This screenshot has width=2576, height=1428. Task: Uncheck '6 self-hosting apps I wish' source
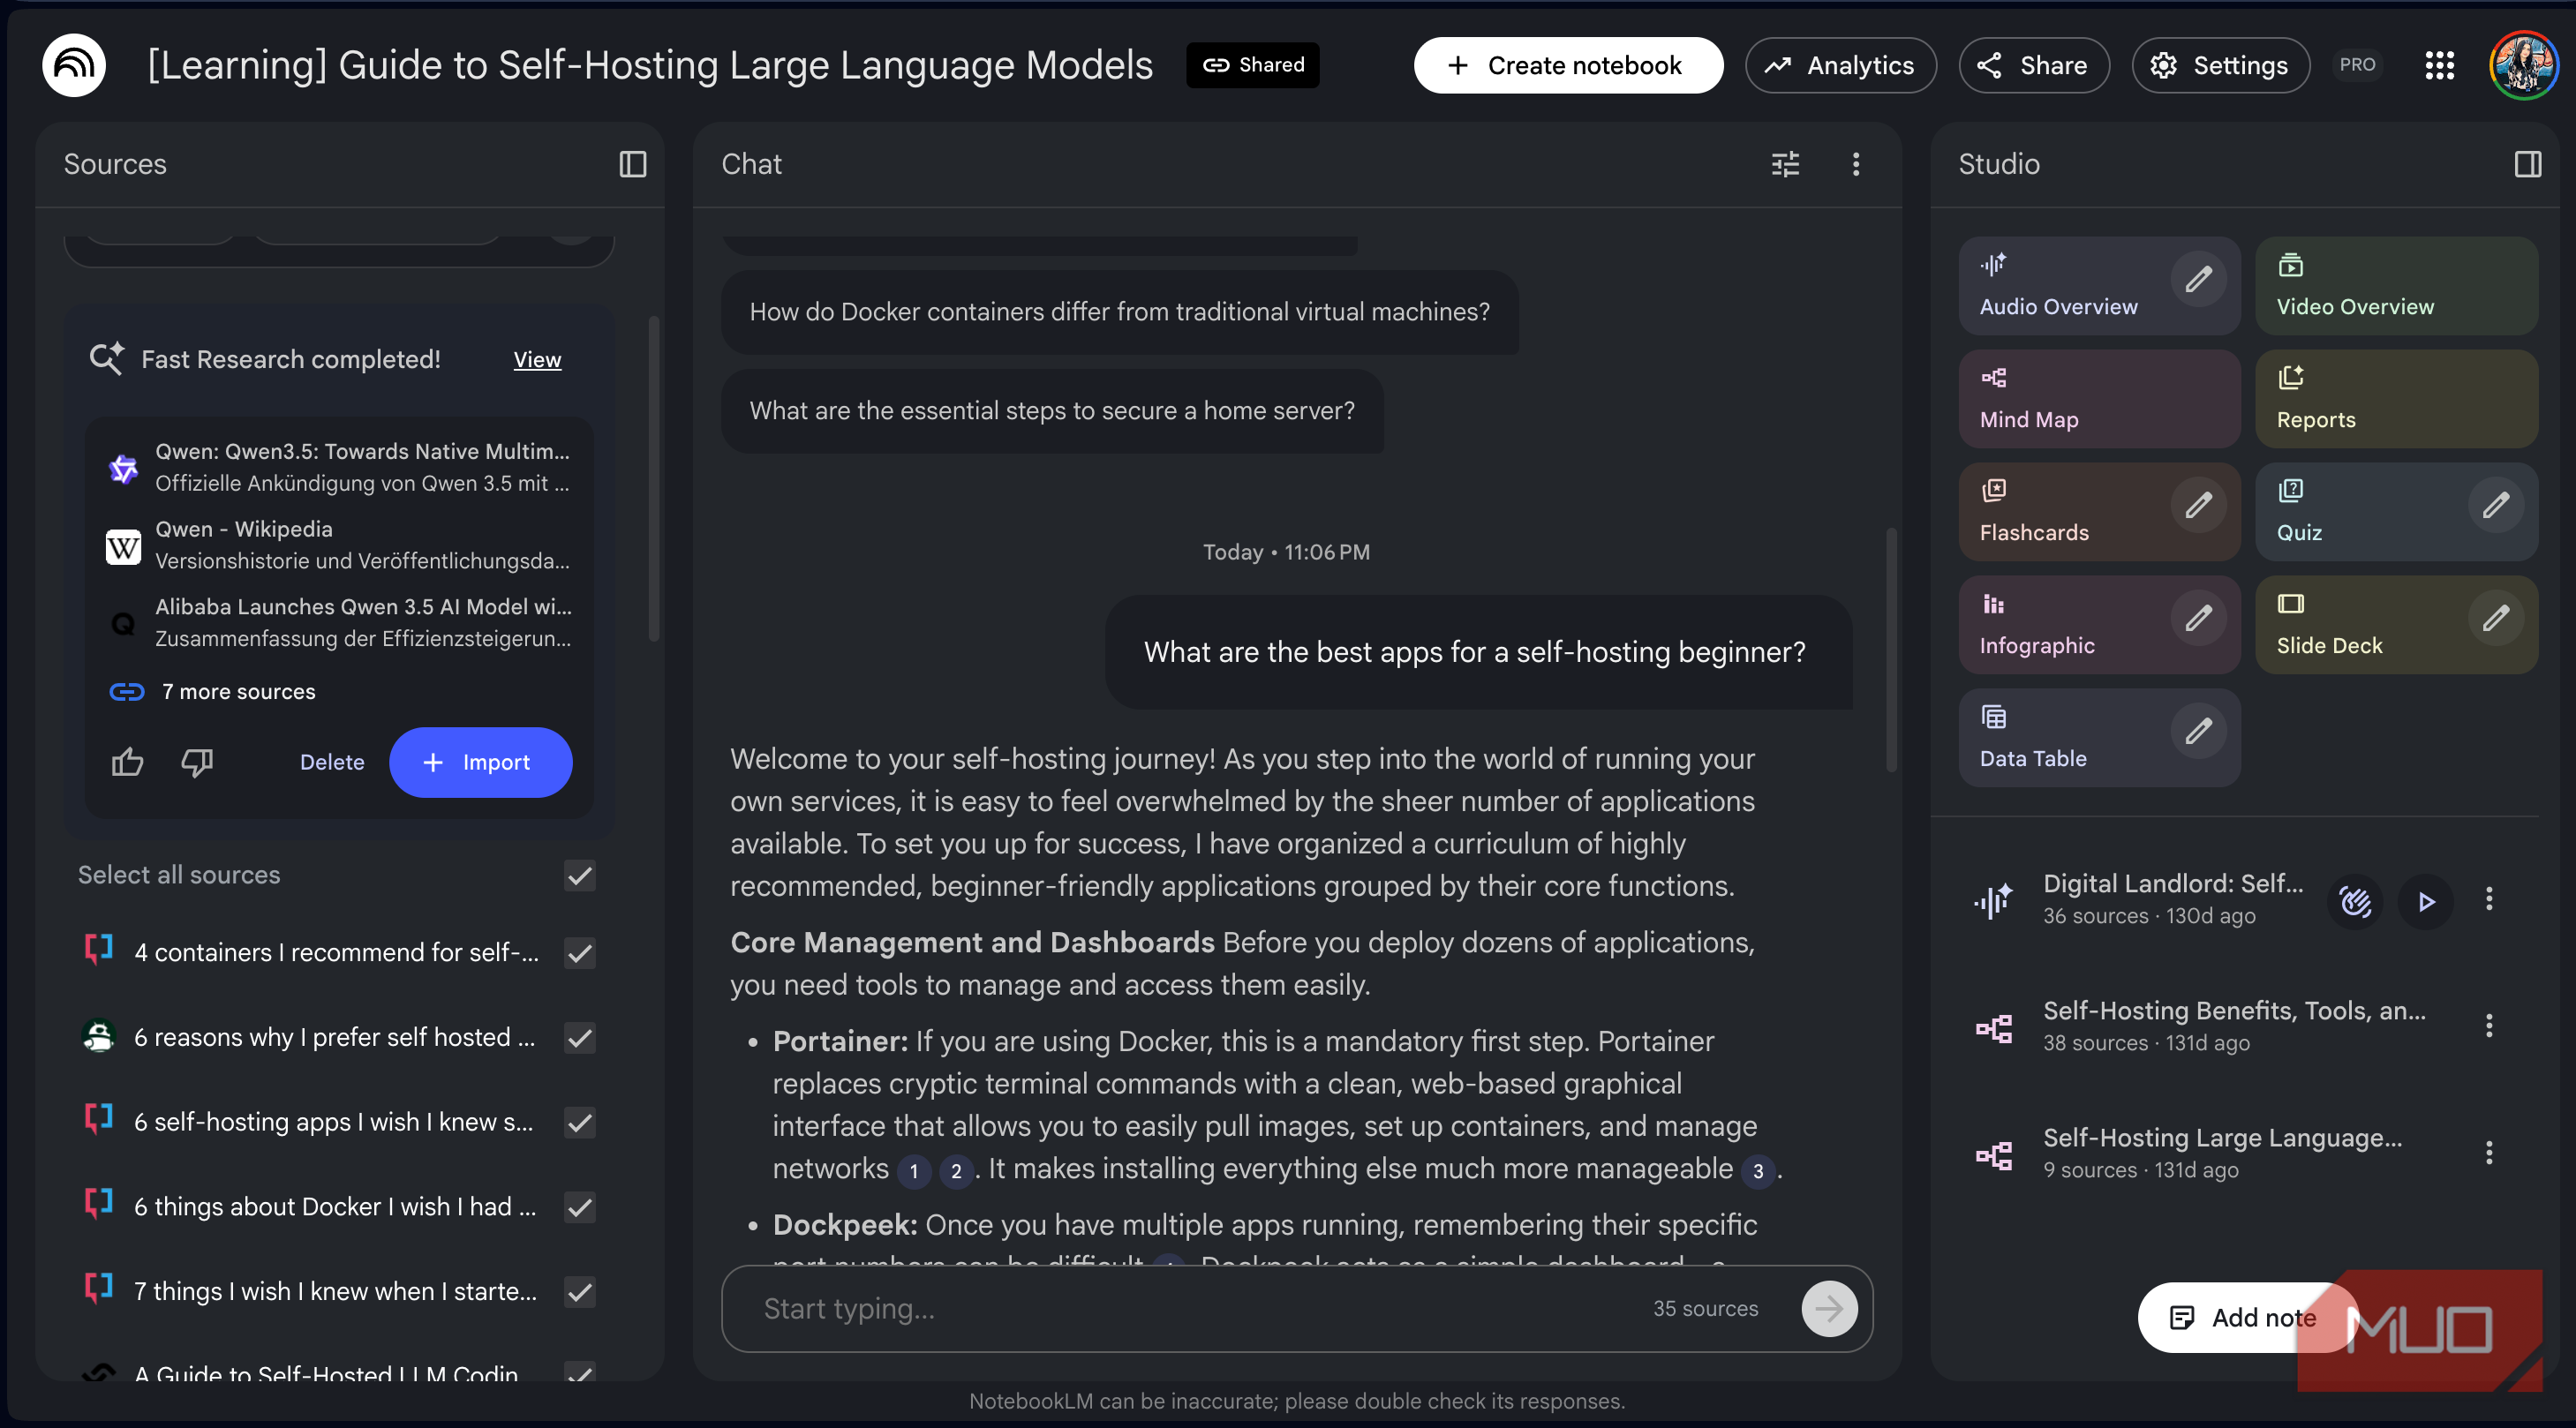point(580,1122)
